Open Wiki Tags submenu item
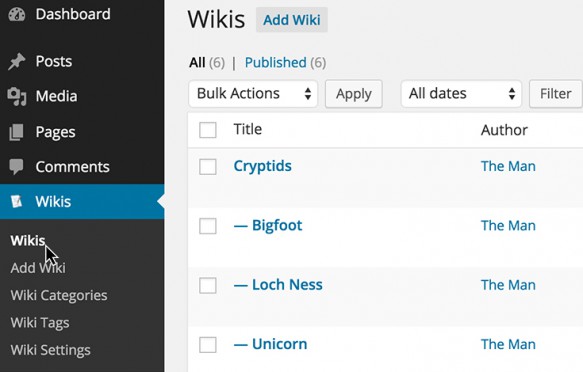This screenshot has height=372, width=583. pos(40,323)
